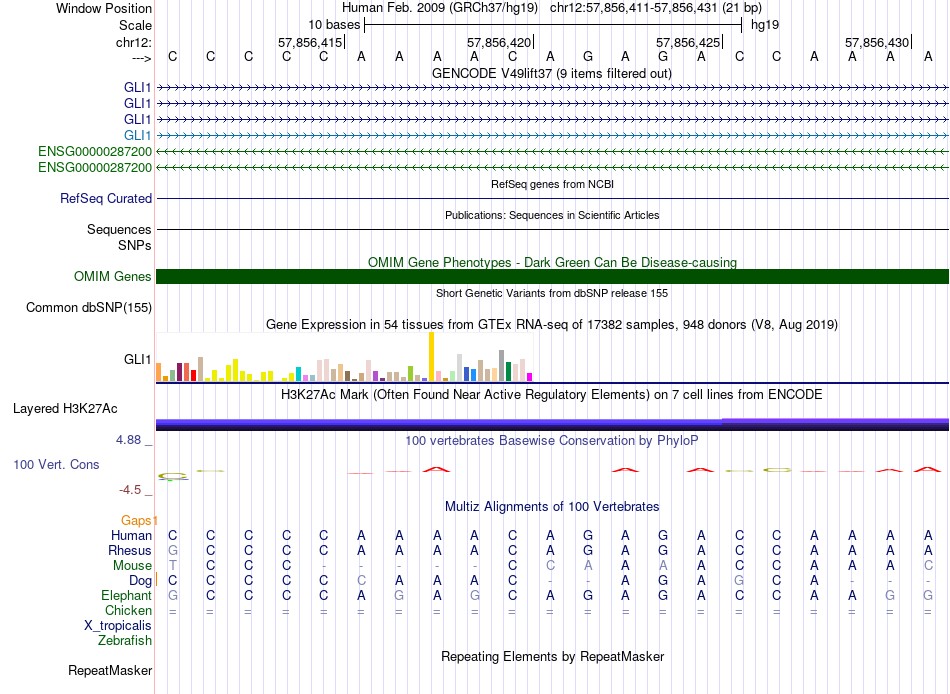Screen dimensions: 950x694
Task: Select the Scale track label
Action: (x=135, y=25)
